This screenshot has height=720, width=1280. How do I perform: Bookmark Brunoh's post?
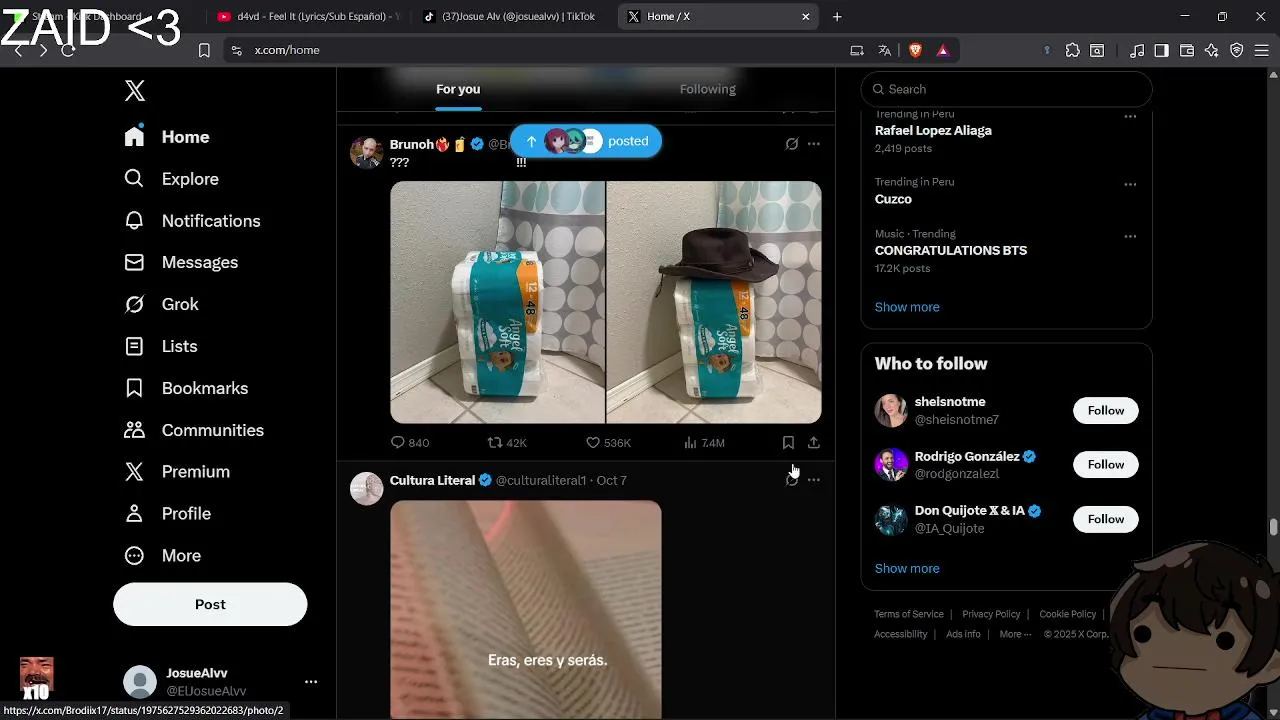(788, 442)
